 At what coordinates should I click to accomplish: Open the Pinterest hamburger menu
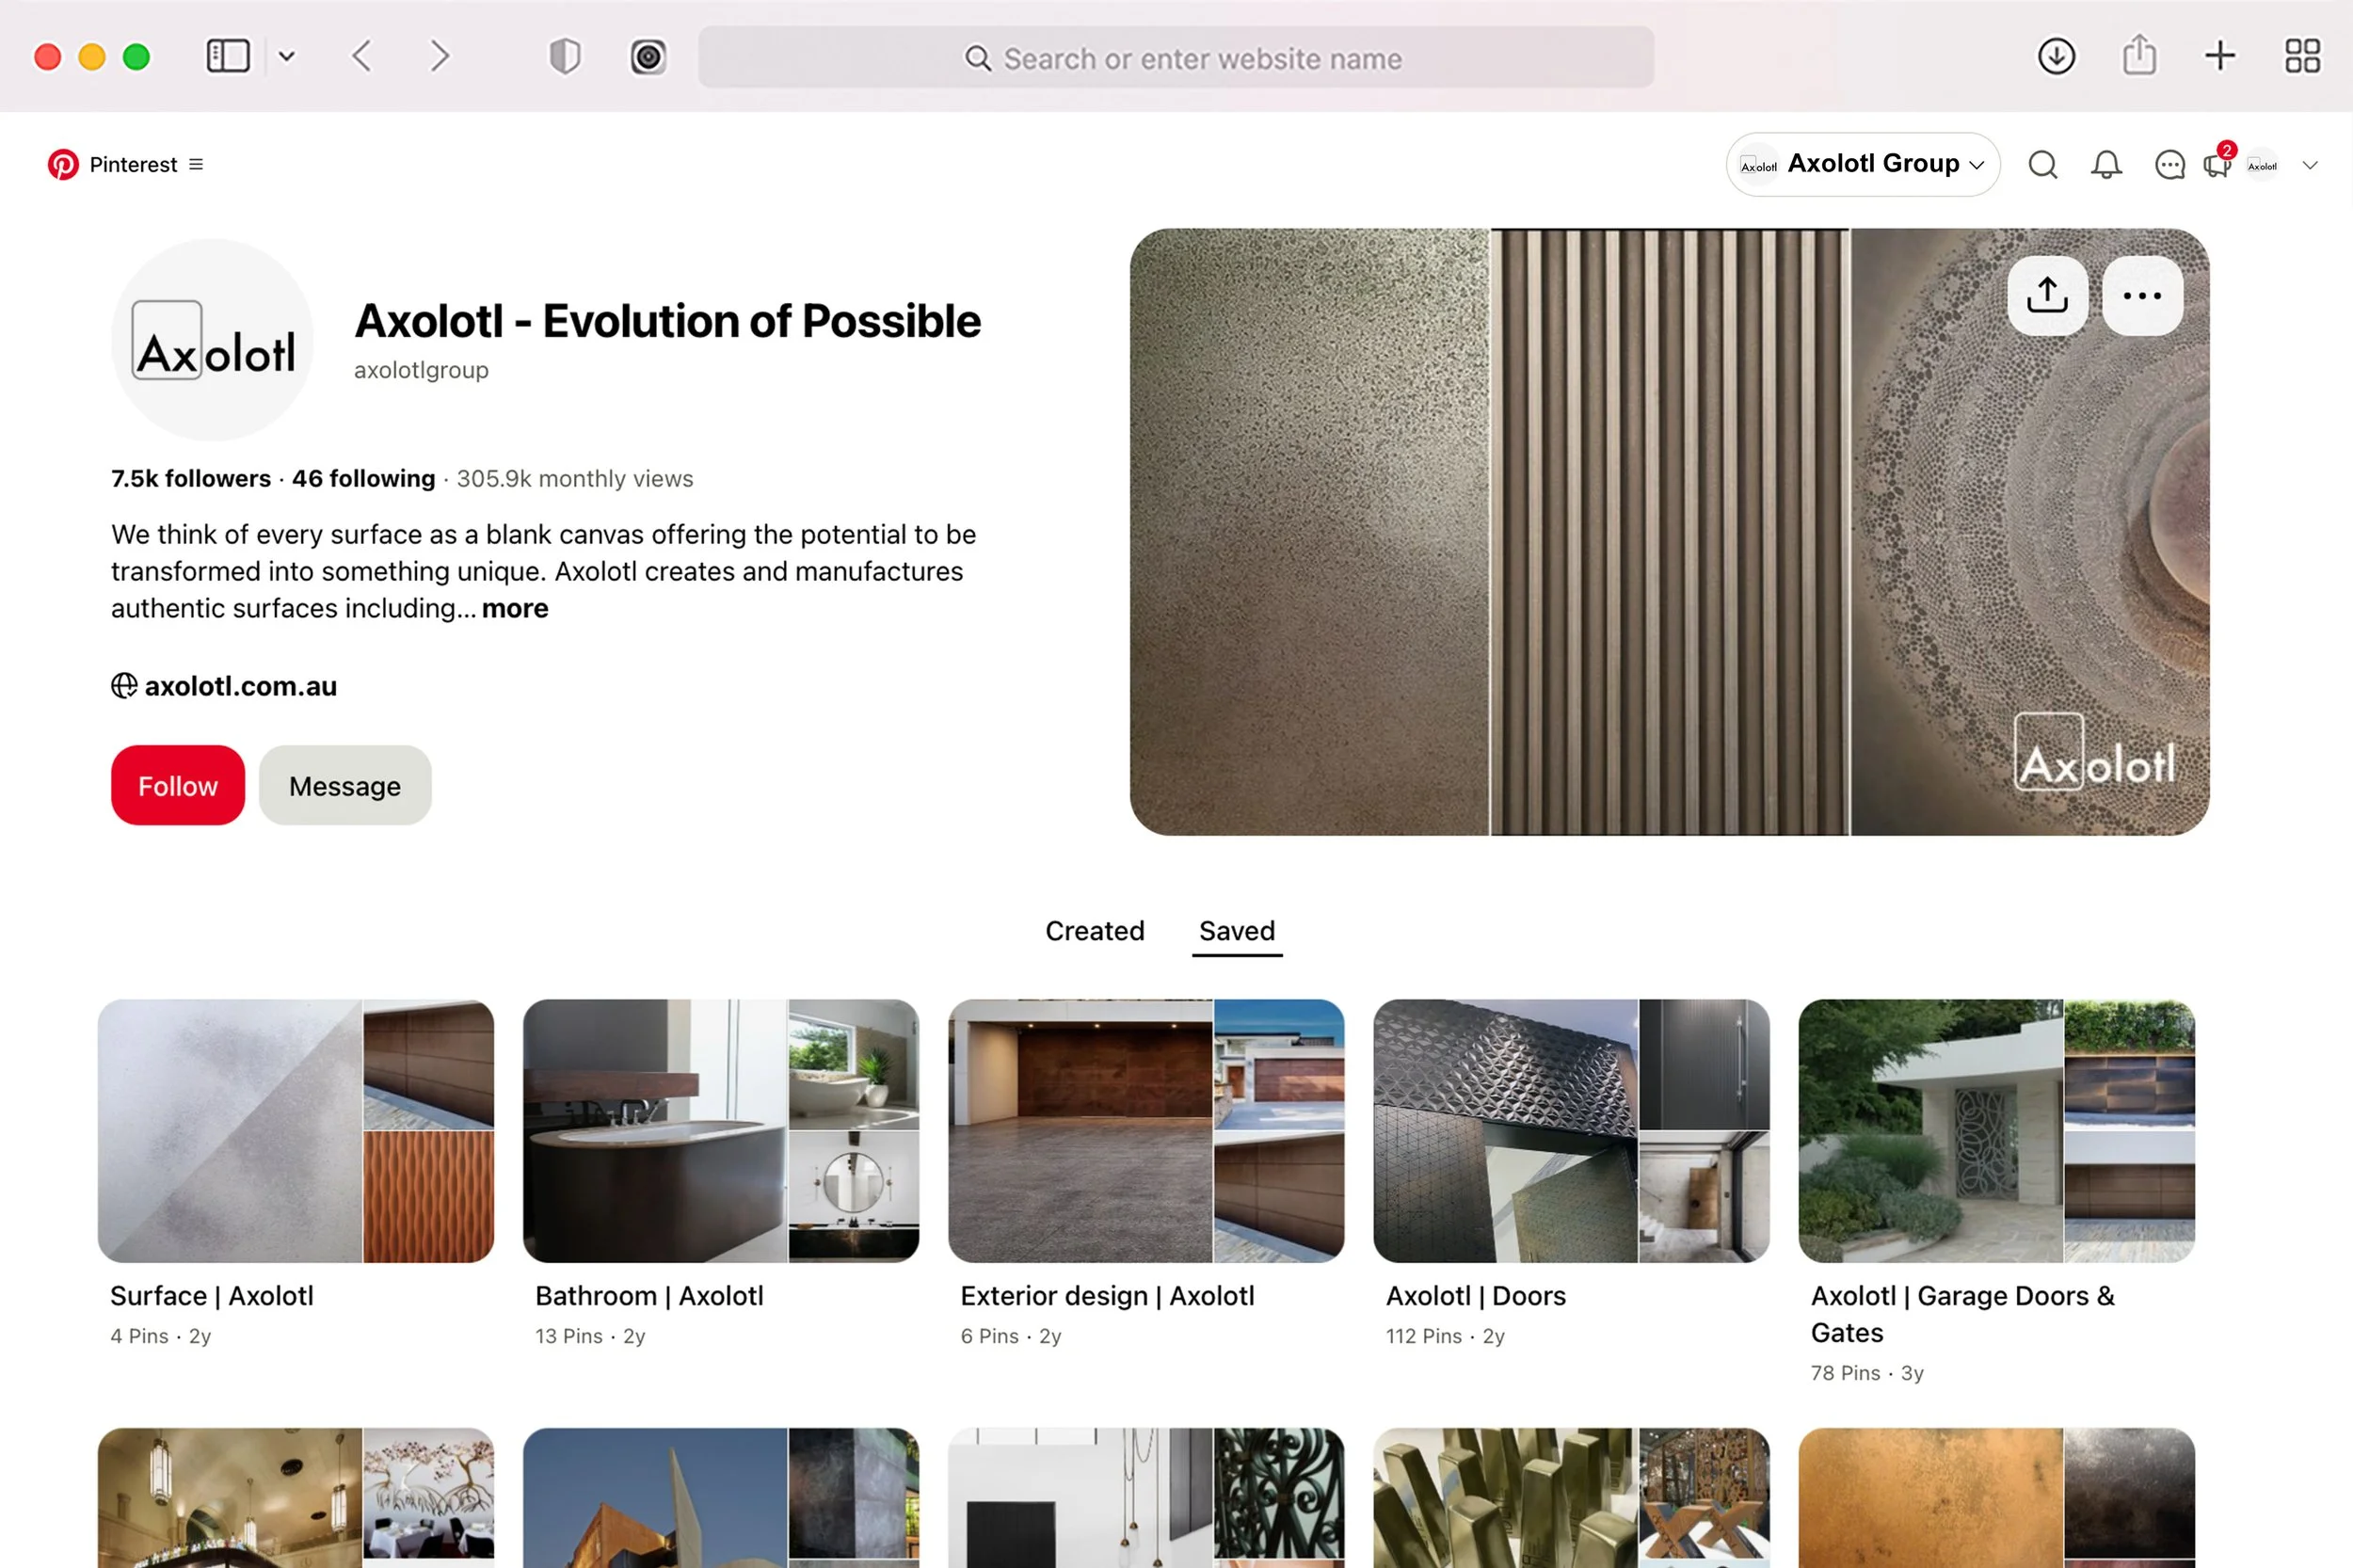tap(196, 164)
